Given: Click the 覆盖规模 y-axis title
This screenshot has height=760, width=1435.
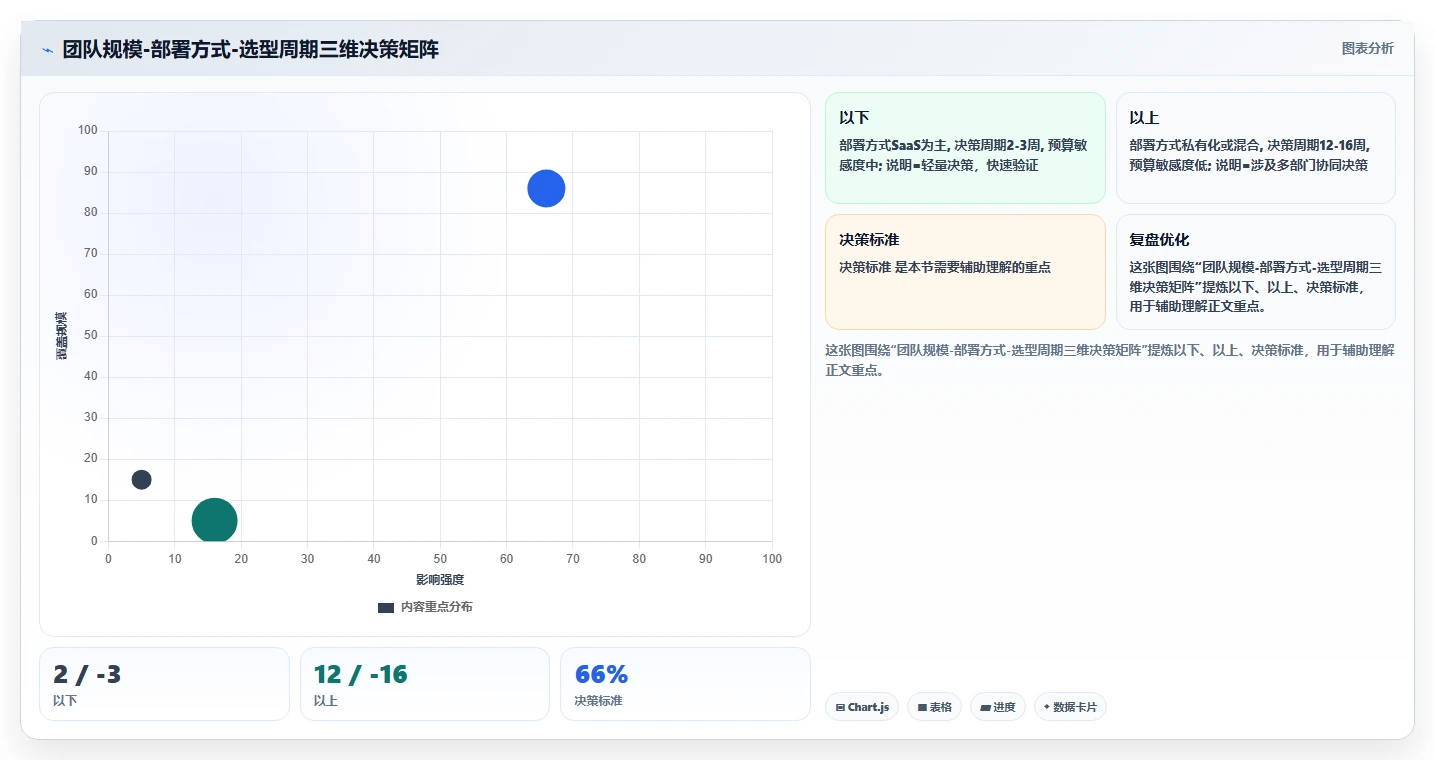Looking at the screenshot, I should click(x=62, y=336).
